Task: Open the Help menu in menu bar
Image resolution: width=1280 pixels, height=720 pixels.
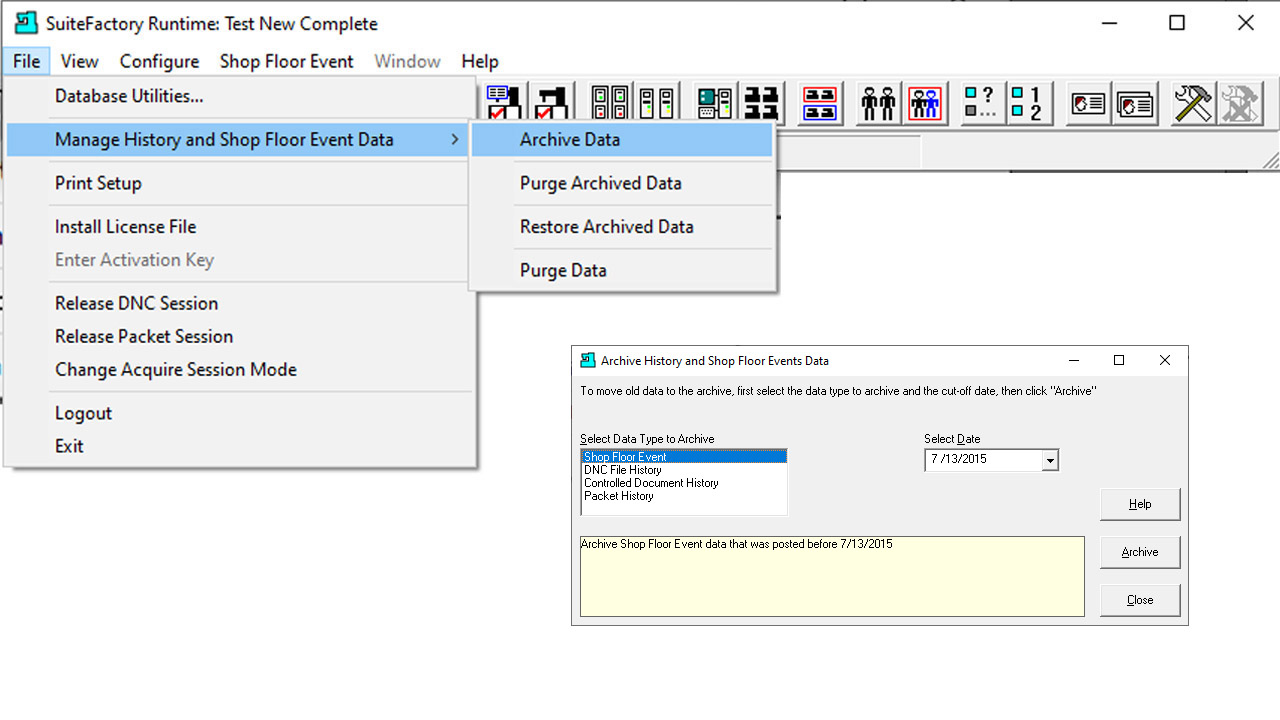Action: (480, 61)
